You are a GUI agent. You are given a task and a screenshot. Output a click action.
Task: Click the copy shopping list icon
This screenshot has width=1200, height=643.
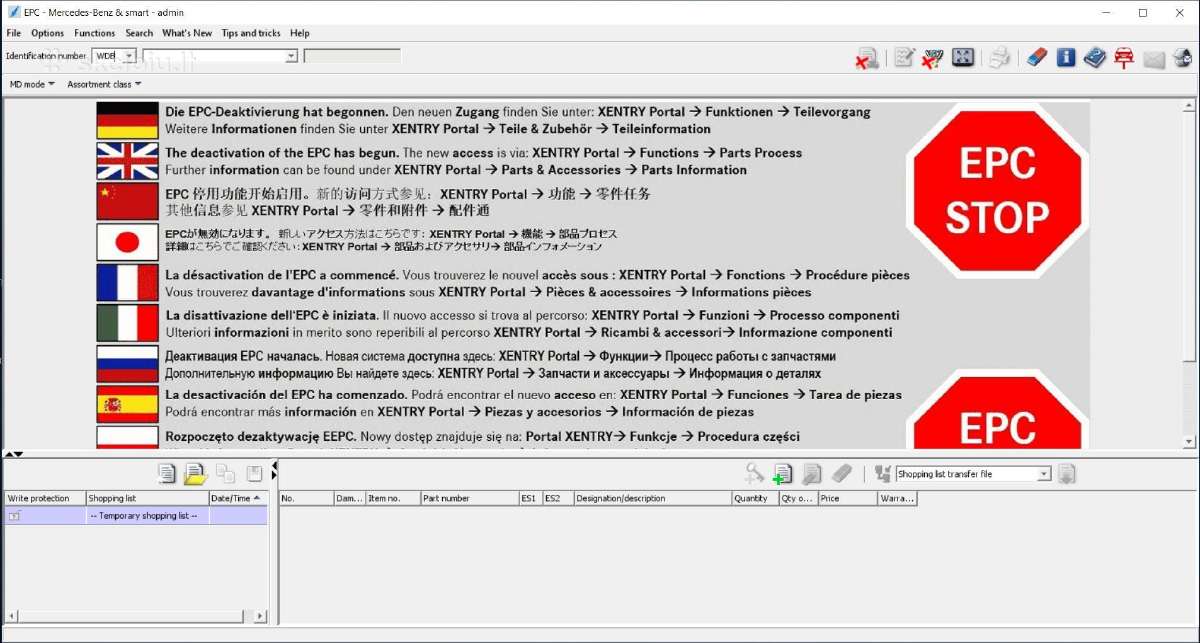[225, 474]
